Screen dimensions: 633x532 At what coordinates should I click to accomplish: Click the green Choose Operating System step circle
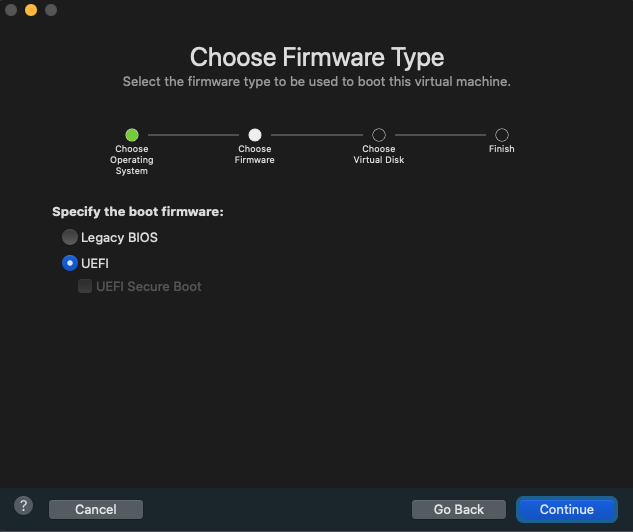click(131, 134)
